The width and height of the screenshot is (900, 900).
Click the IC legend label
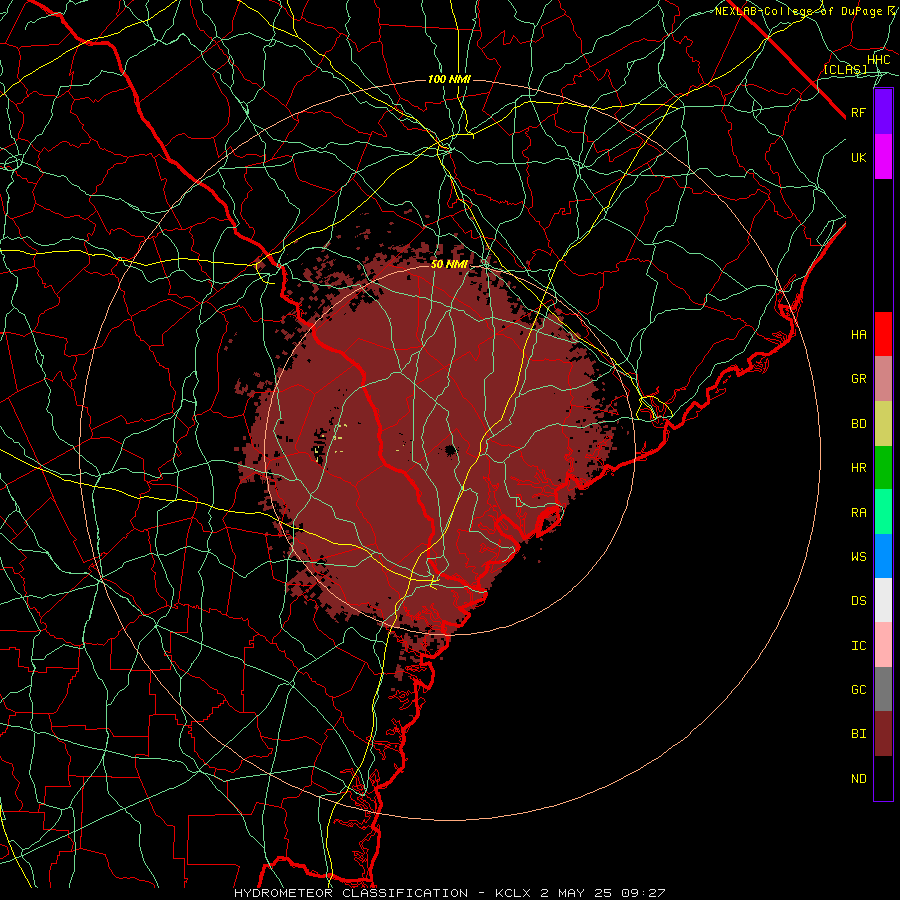click(858, 646)
